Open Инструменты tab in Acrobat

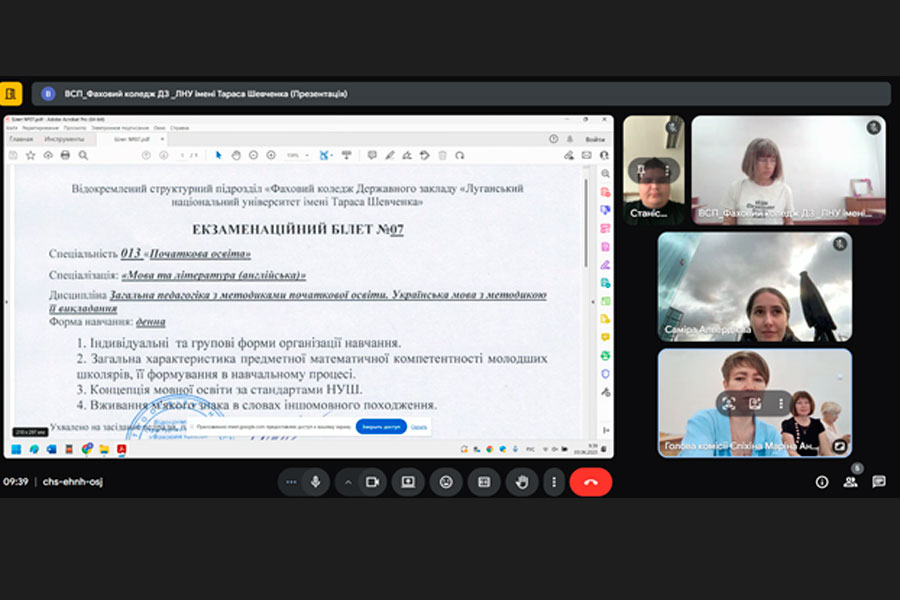pyautogui.click(x=64, y=139)
